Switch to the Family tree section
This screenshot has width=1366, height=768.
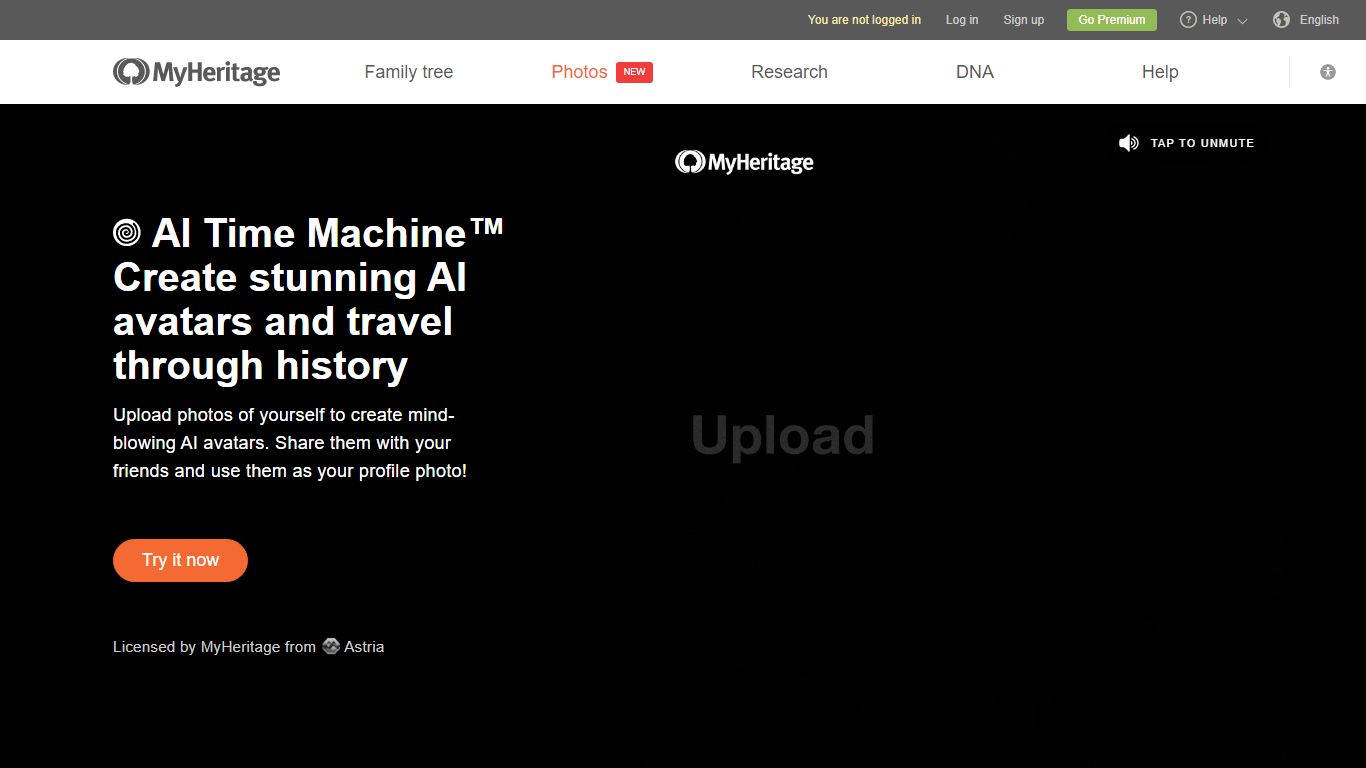point(408,71)
